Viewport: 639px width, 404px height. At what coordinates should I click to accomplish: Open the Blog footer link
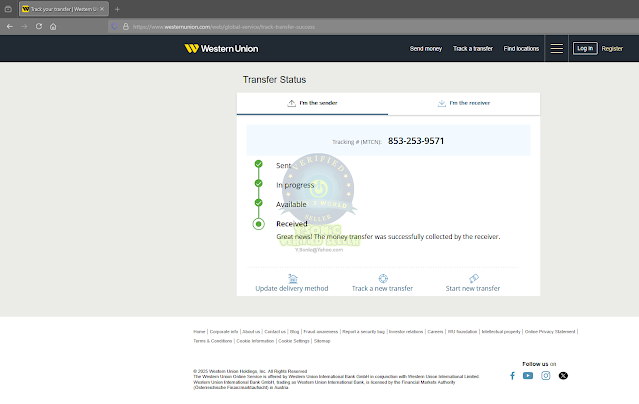pyautogui.click(x=294, y=331)
